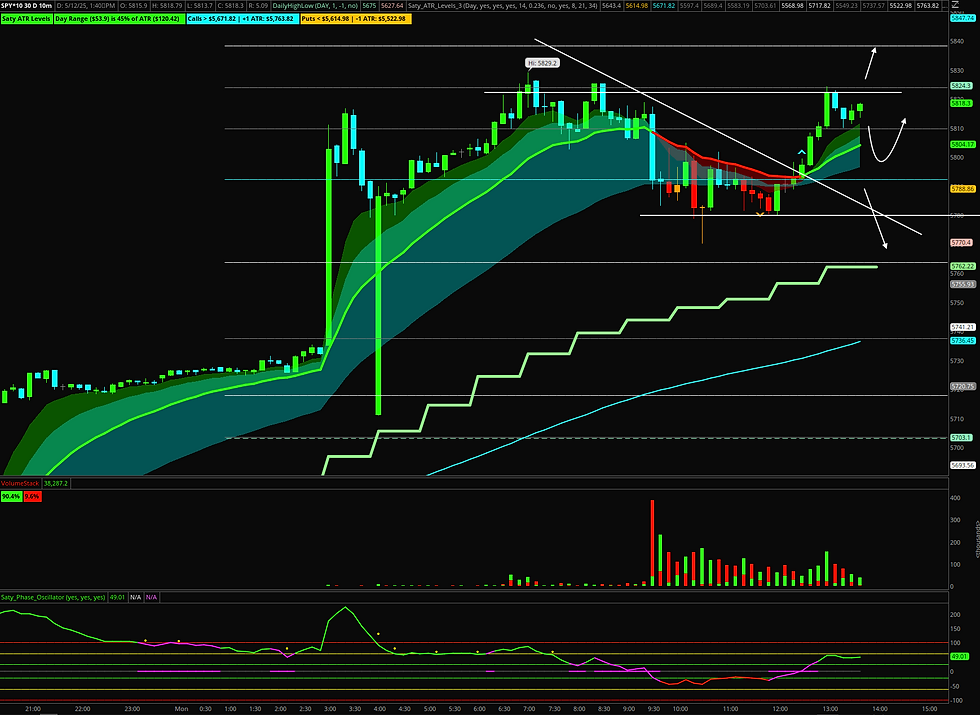The image size is (980, 715).
Task: Click the Hi: 5829.2 high price bubble
Action: click(x=542, y=63)
